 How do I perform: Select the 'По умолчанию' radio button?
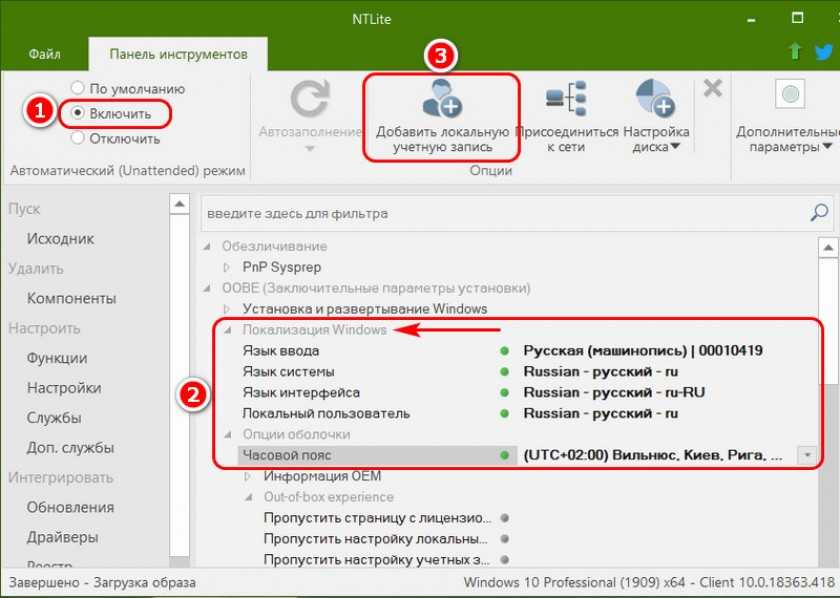point(77,88)
